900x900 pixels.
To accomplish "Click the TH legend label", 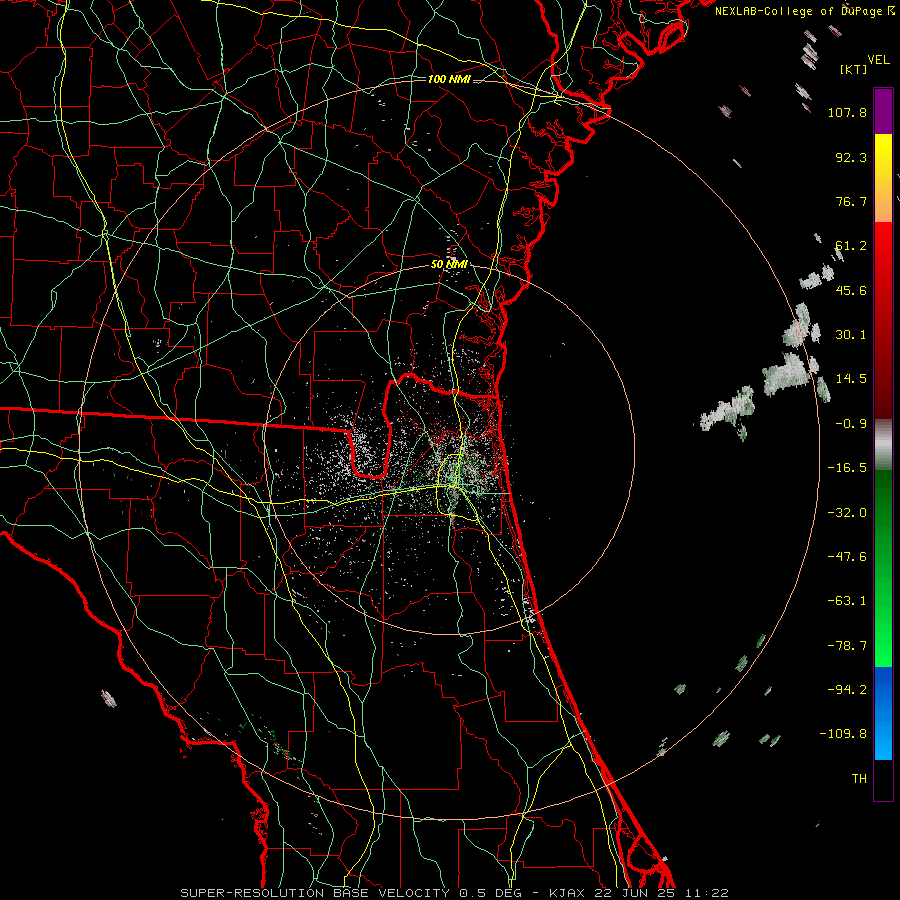I will (x=859, y=779).
